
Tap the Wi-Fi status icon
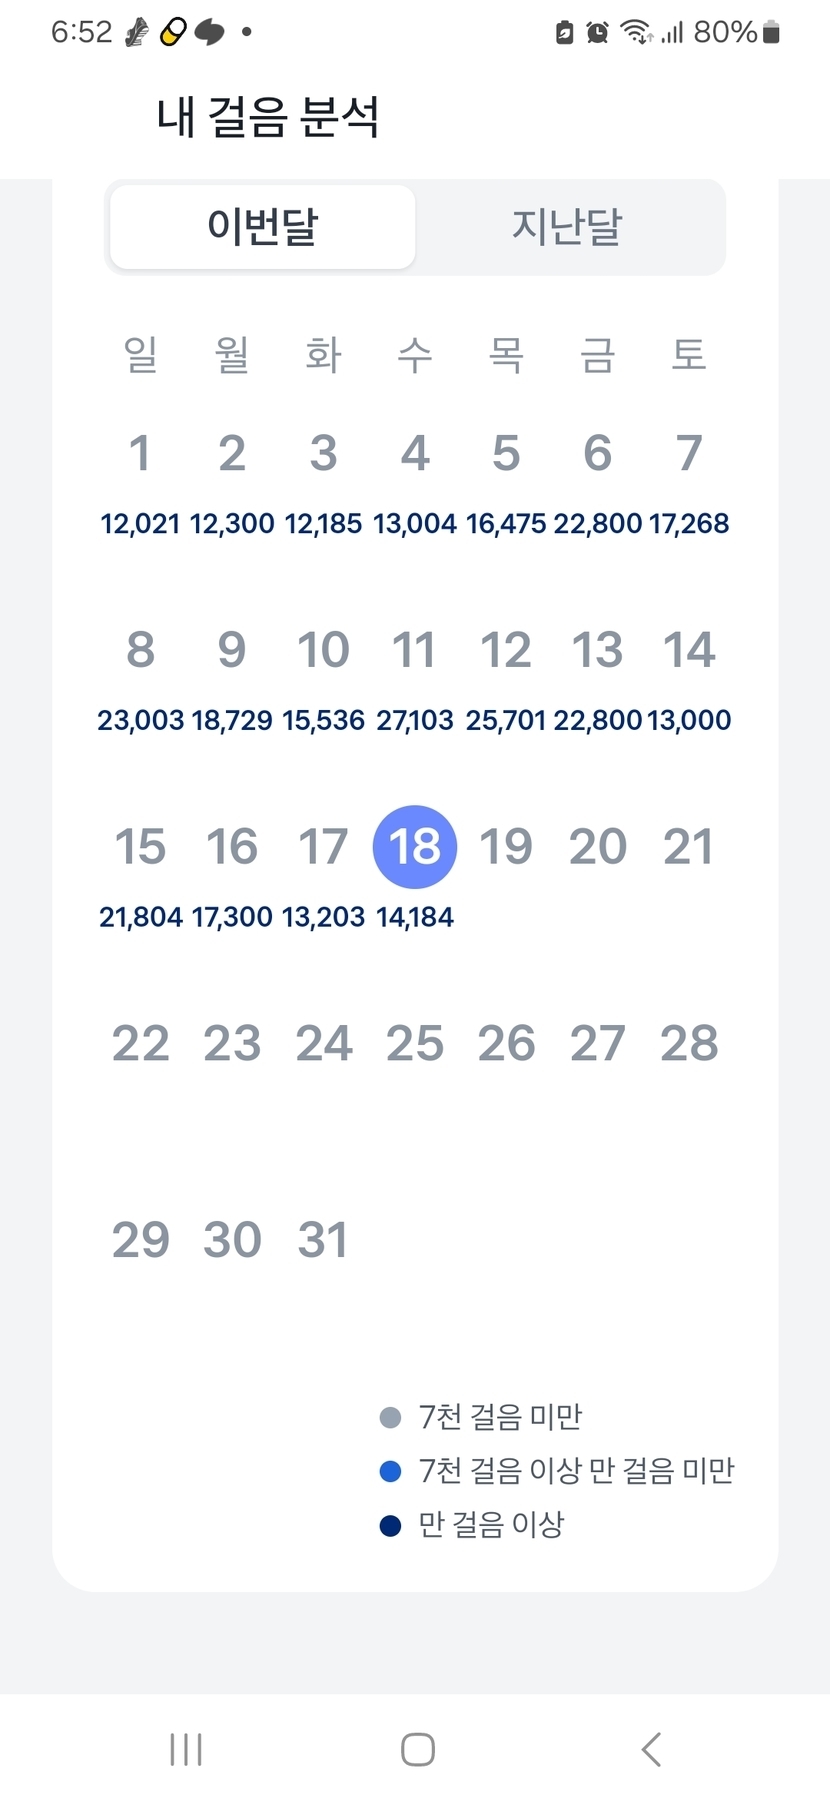(635, 33)
